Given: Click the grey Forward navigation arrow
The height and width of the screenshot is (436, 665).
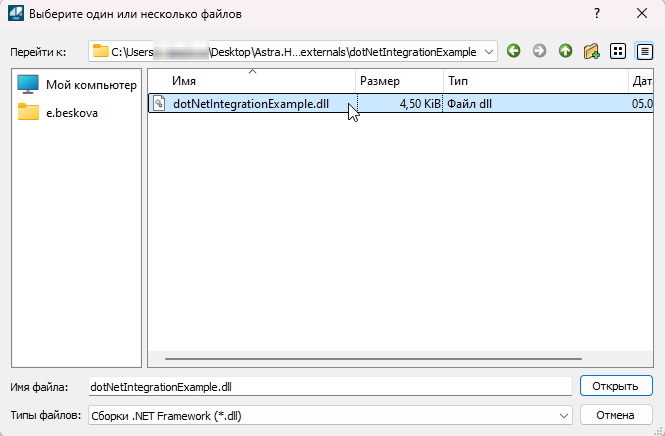Looking at the screenshot, I should 540,51.
